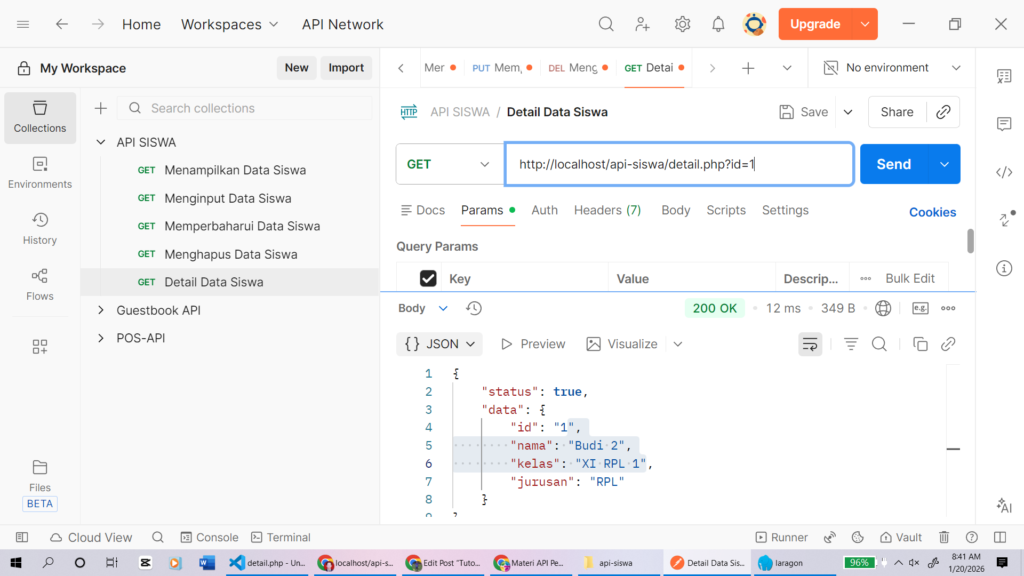Screen dimensions: 1024x576
Task: Open the No environment dropdown
Action: coord(891,68)
